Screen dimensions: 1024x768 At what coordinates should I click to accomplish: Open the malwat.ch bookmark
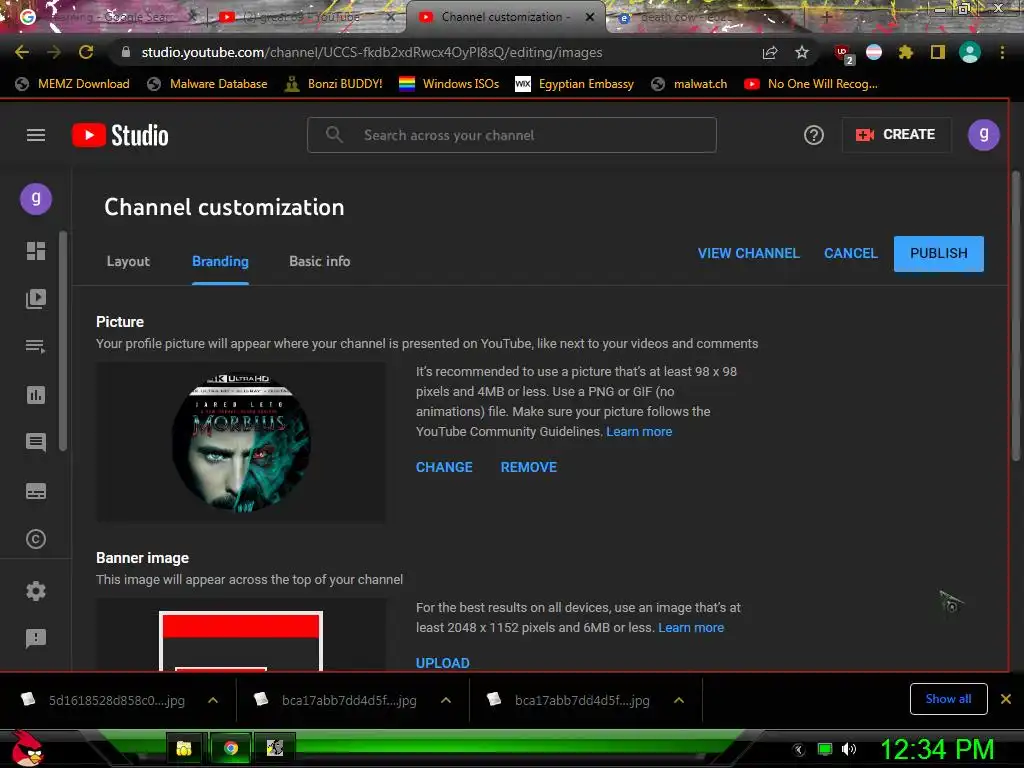coord(689,84)
